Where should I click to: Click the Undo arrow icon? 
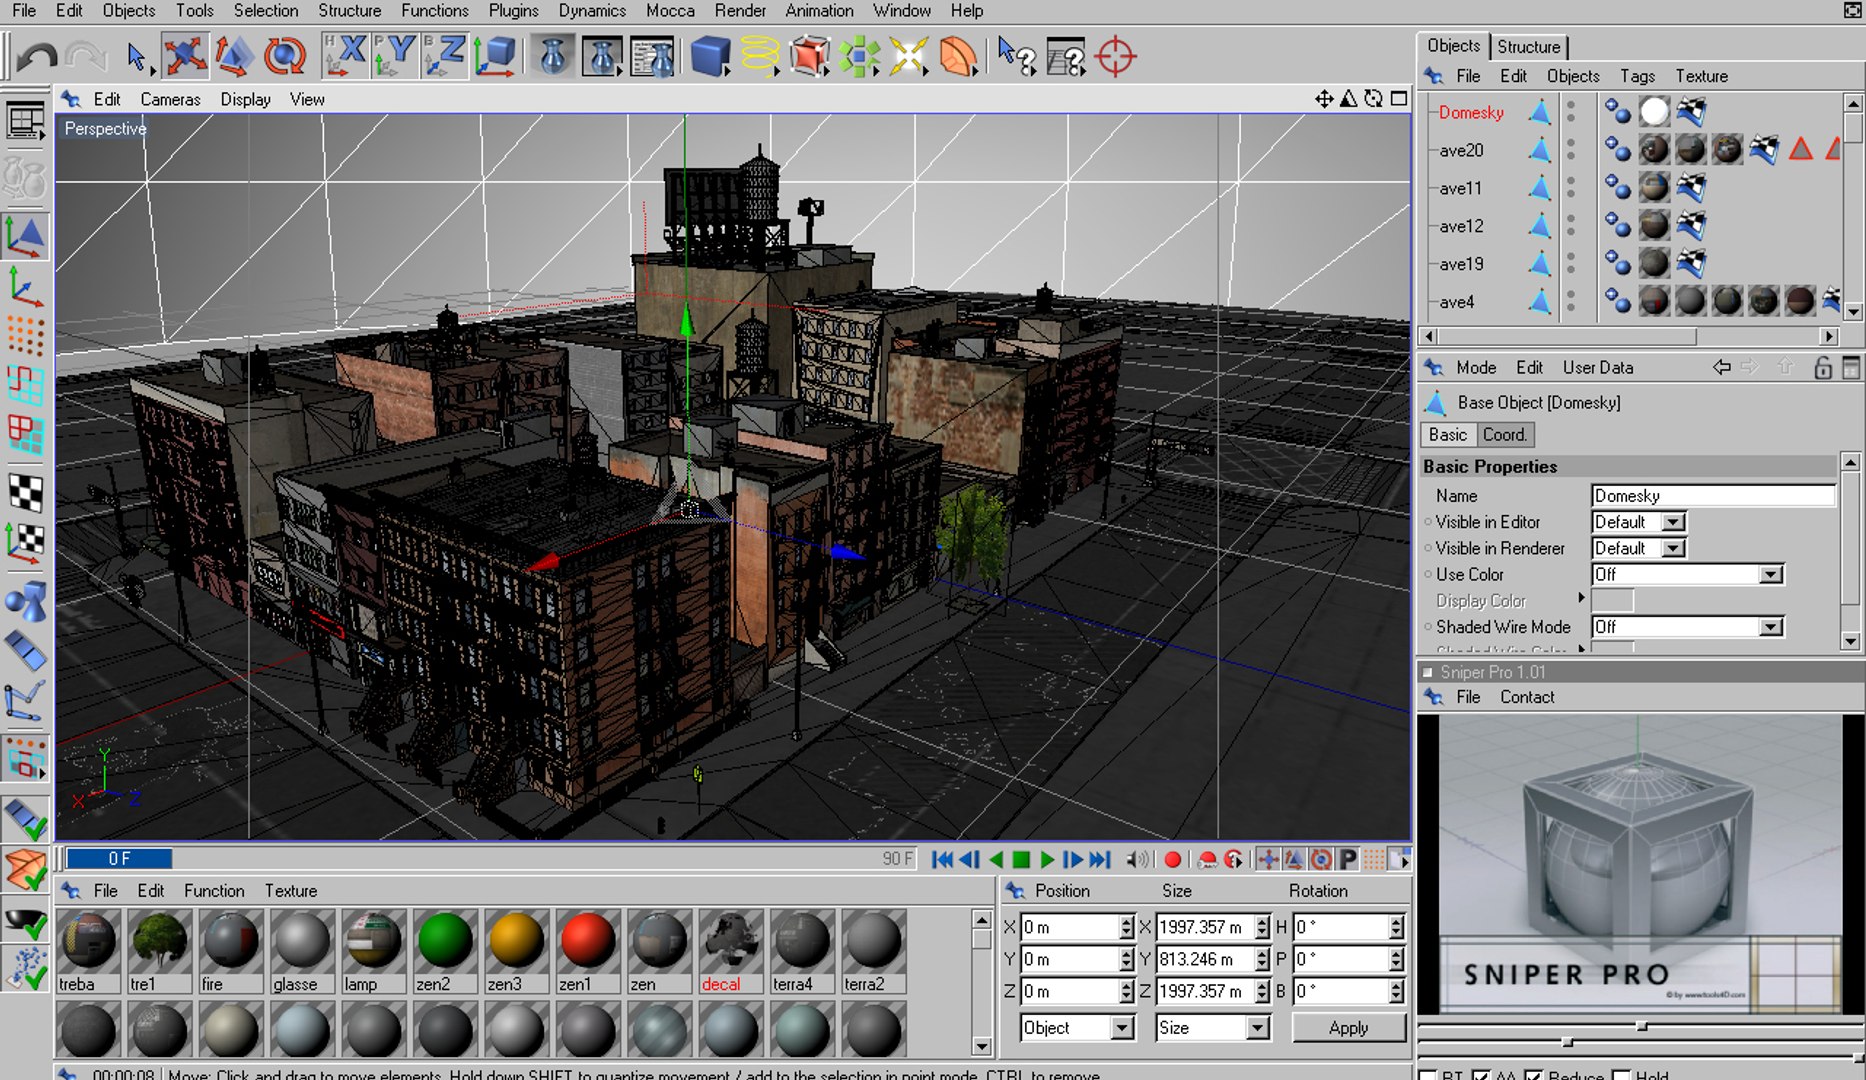click(x=38, y=56)
